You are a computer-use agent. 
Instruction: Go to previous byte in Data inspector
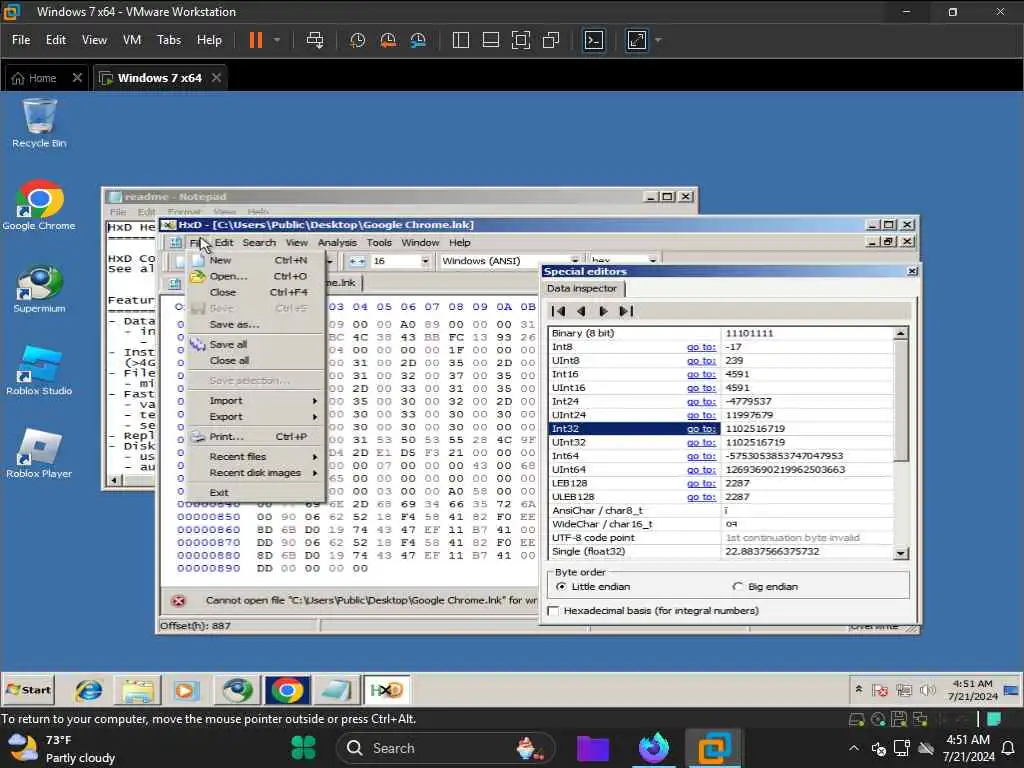[581, 312]
